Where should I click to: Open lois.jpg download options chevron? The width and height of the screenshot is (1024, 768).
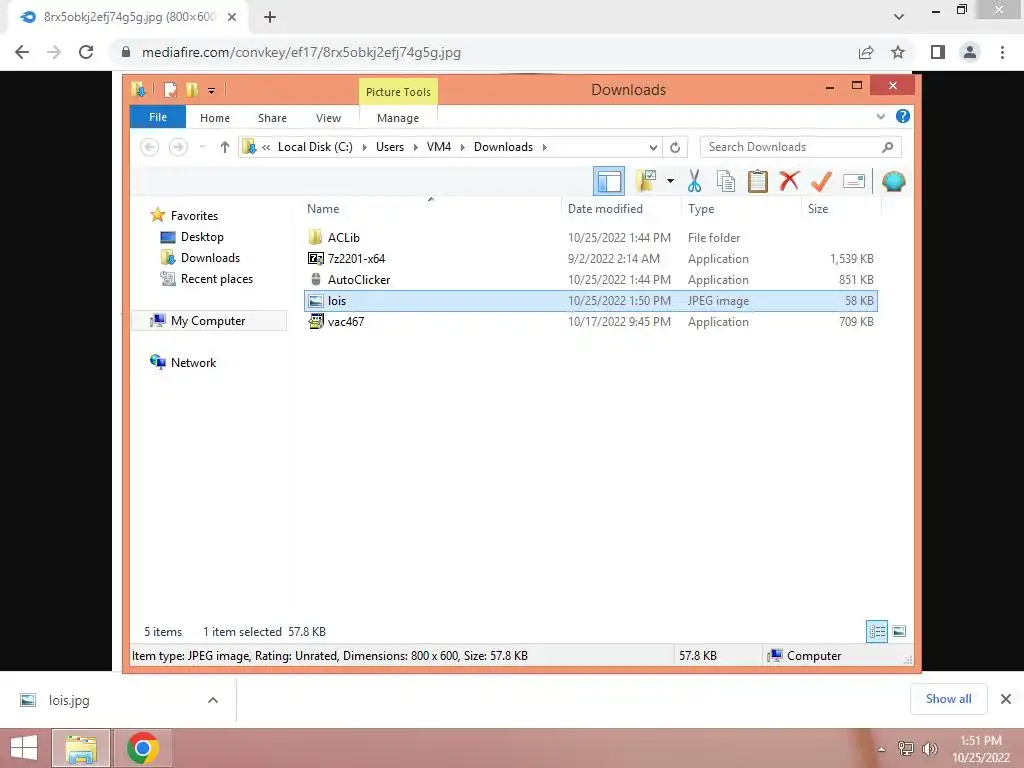(x=212, y=700)
